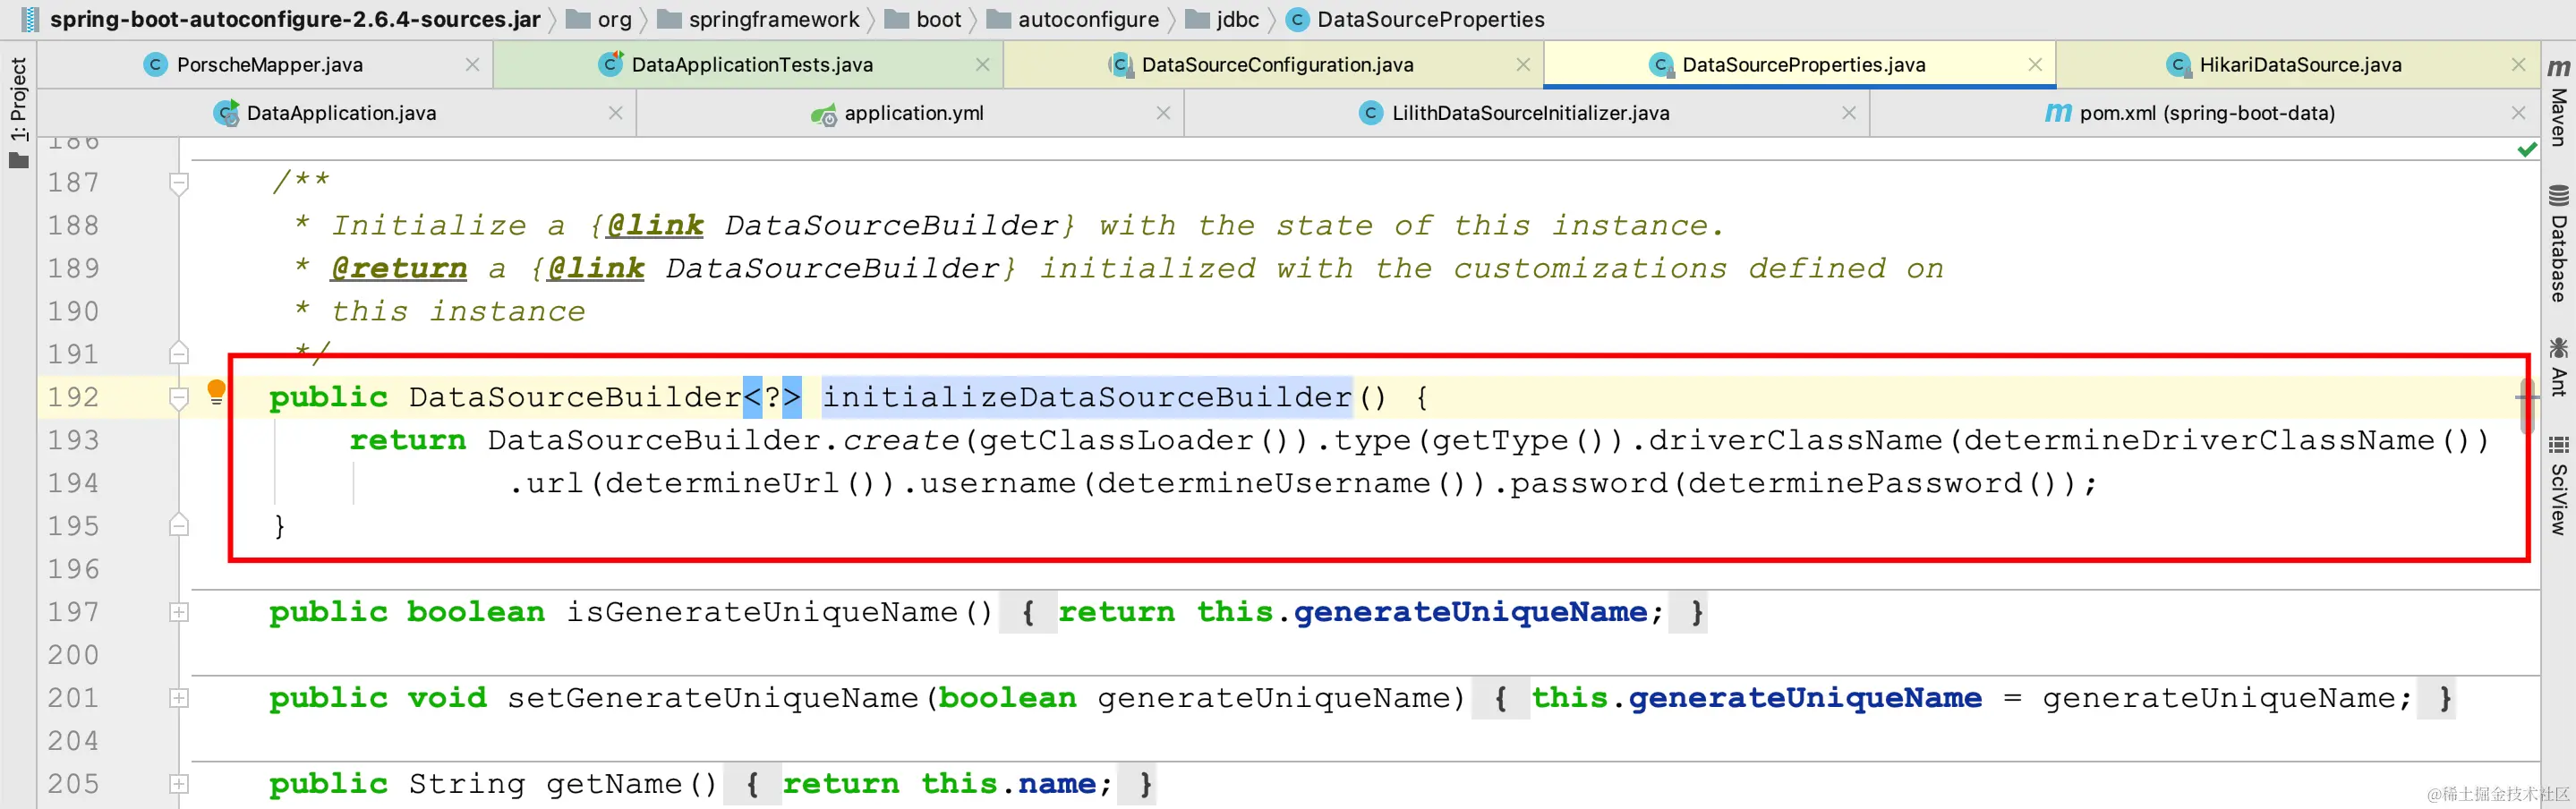Close the LilithDataSourceInitializer.java tab
The width and height of the screenshot is (2576, 809).
[x=1849, y=113]
